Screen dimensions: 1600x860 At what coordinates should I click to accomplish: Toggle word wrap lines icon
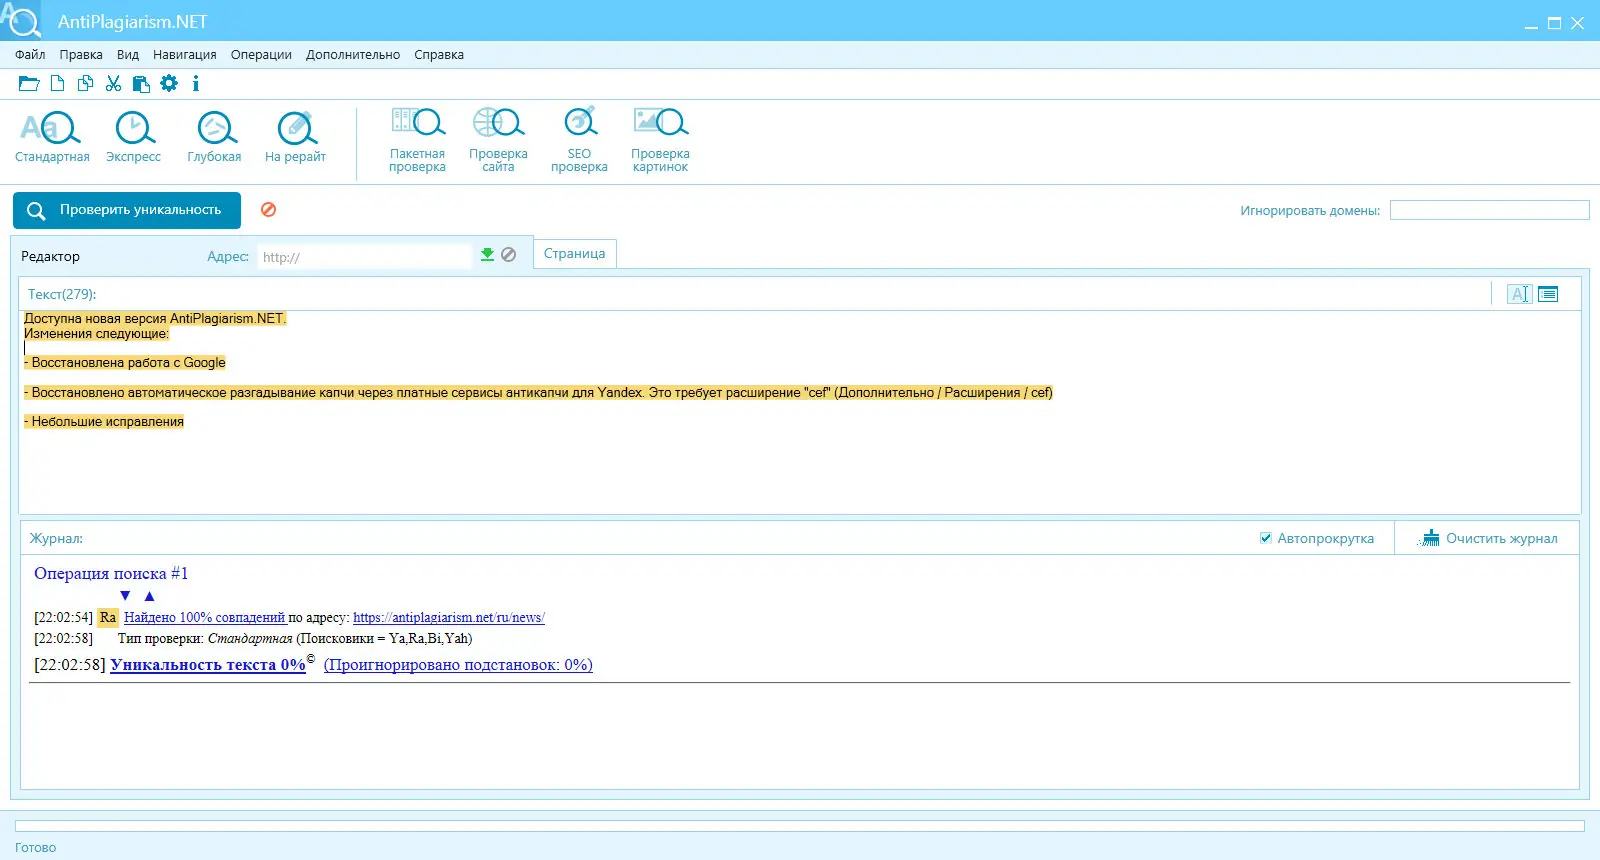tap(1548, 294)
